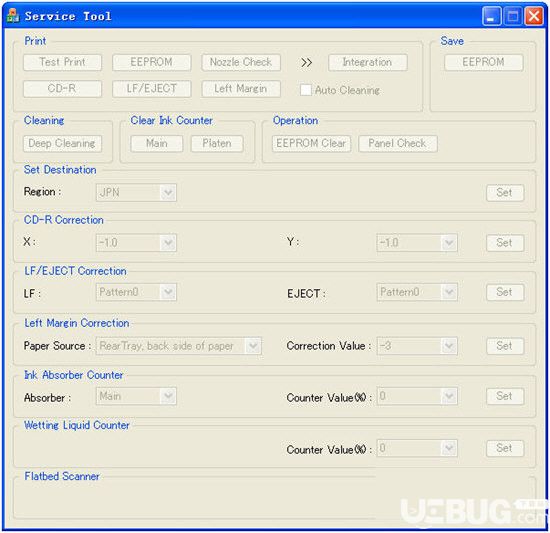Image resolution: width=550 pixels, height=533 pixels.
Task: Open the Absorber dropdown showing Main
Action: pyautogui.click(x=136, y=396)
